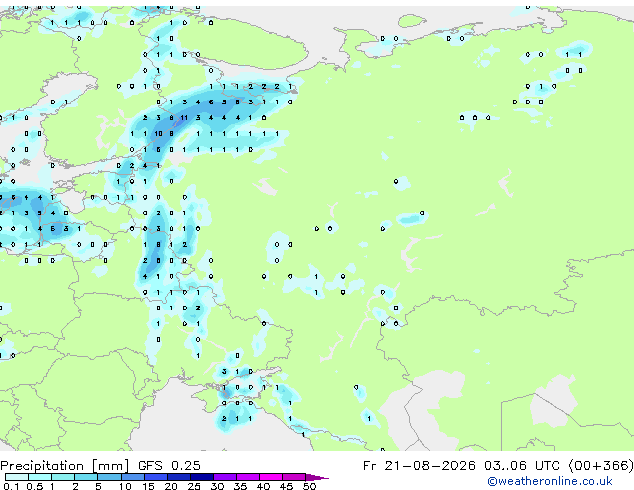Image resolution: width=634 pixels, height=490 pixels.
Task: Click the '50' legend scale label
Action: [309, 486]
